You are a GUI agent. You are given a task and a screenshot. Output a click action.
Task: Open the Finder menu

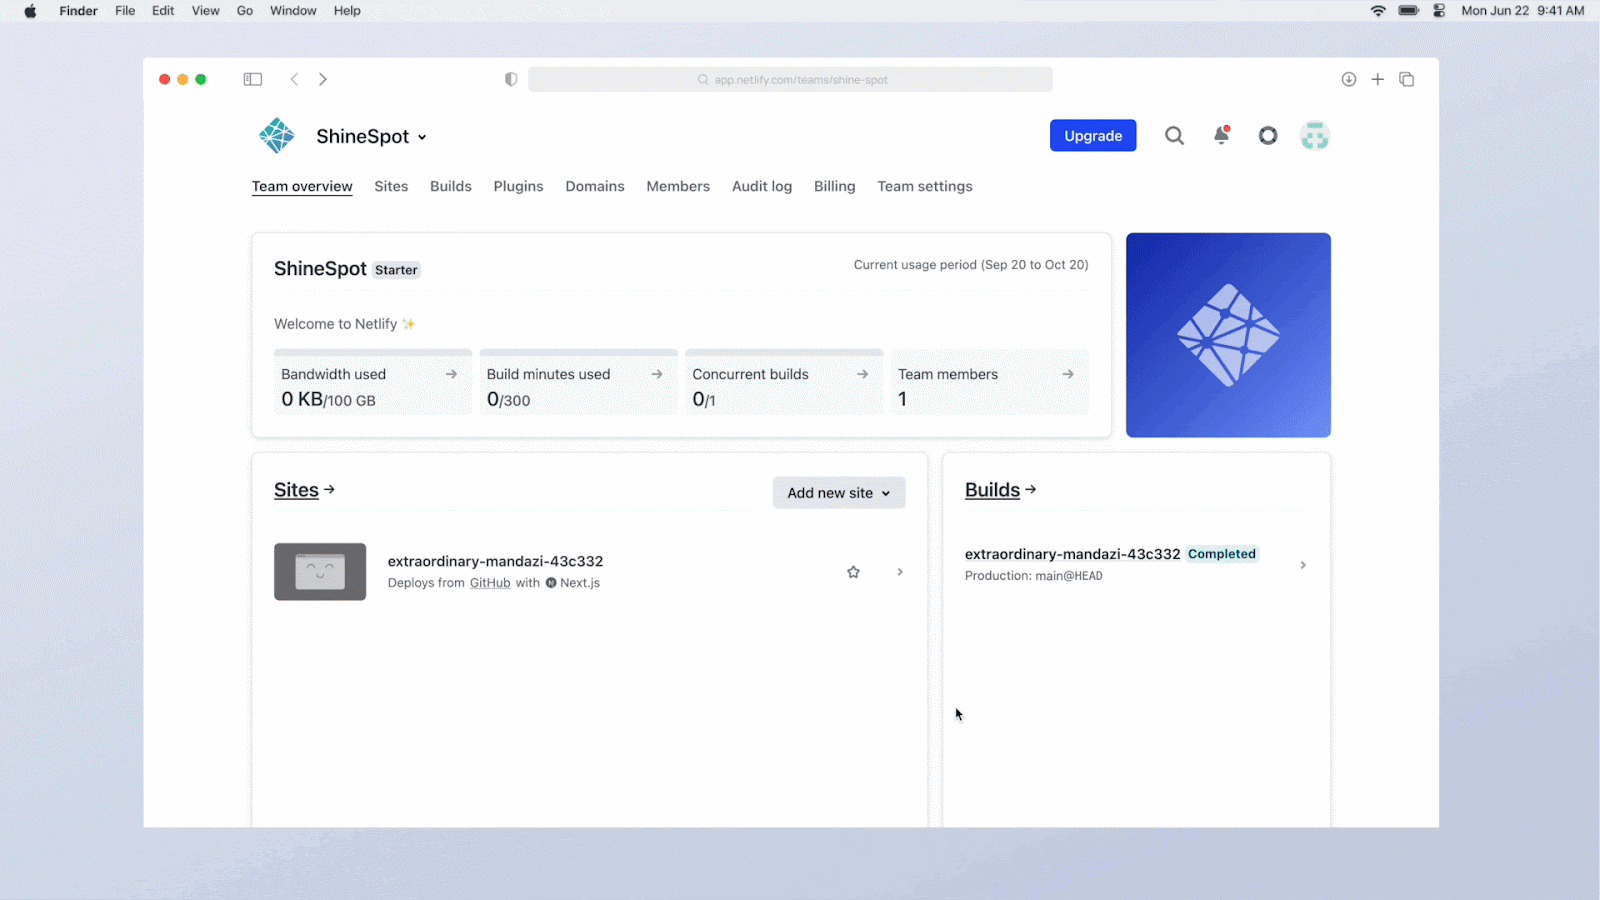coord(78,11)
